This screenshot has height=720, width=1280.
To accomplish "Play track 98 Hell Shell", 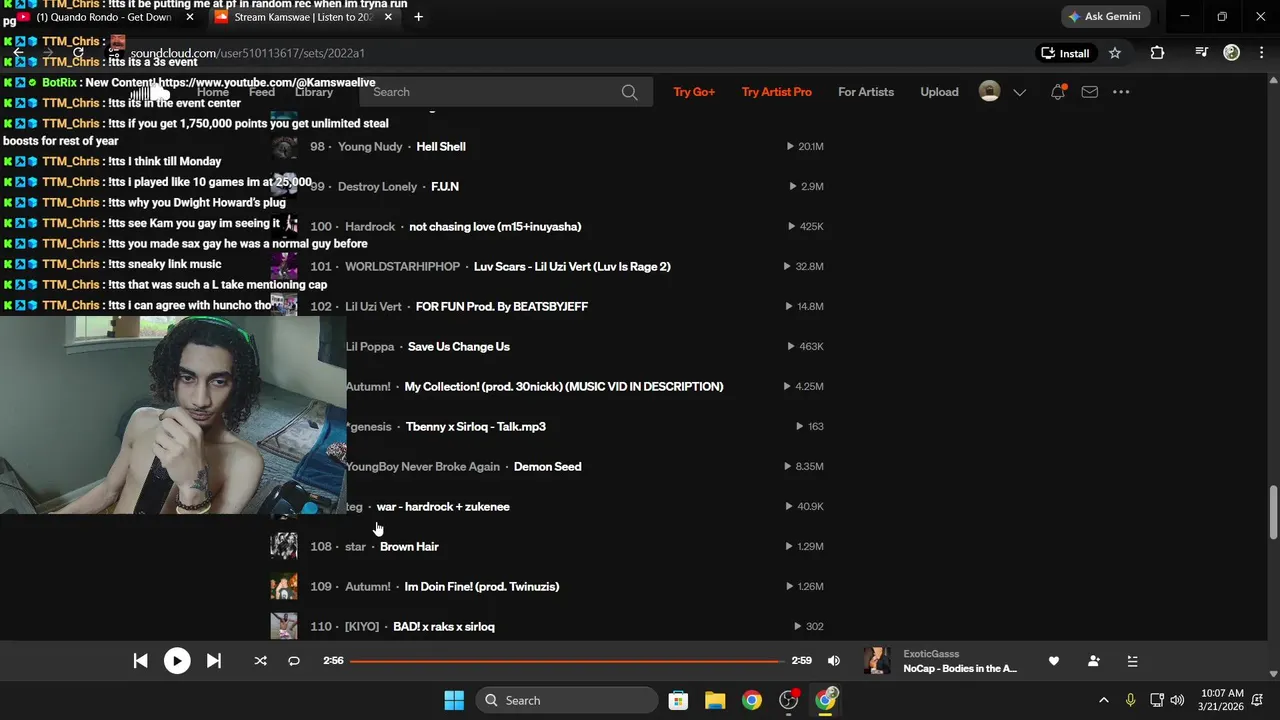I will (x=441, y=147).
